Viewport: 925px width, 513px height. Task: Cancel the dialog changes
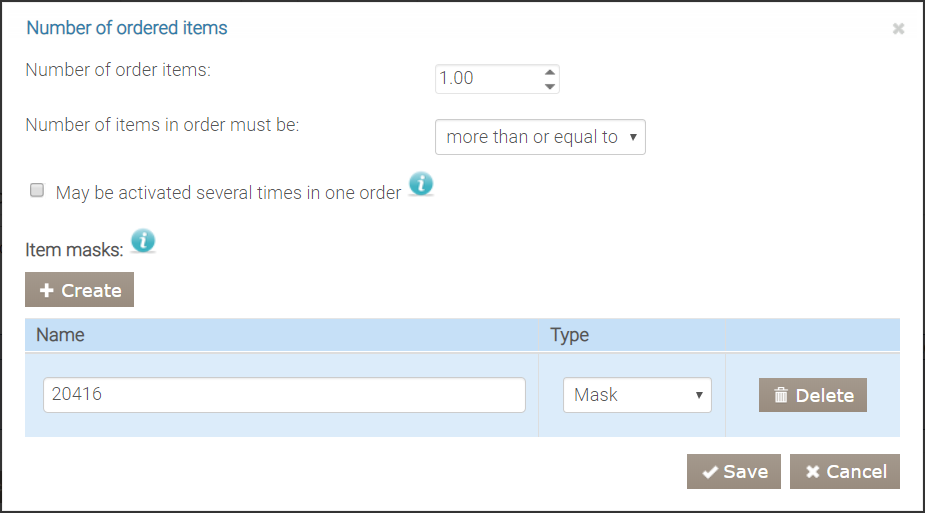click(844, 472)
